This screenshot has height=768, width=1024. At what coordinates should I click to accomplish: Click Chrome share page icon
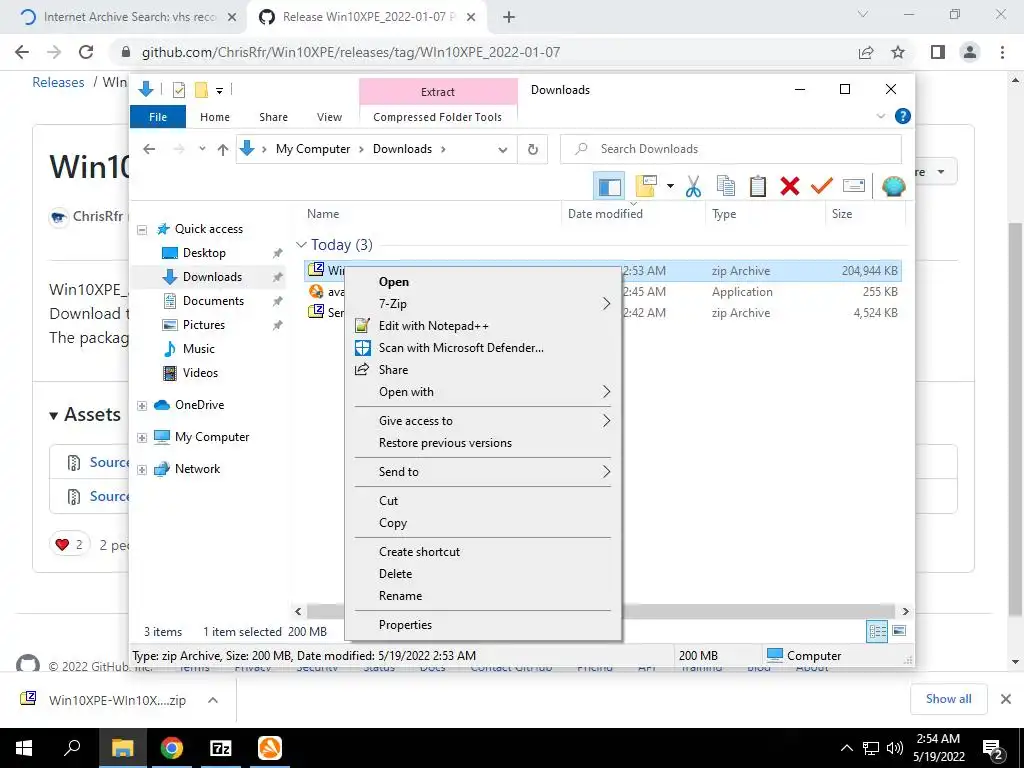[866, 52]
